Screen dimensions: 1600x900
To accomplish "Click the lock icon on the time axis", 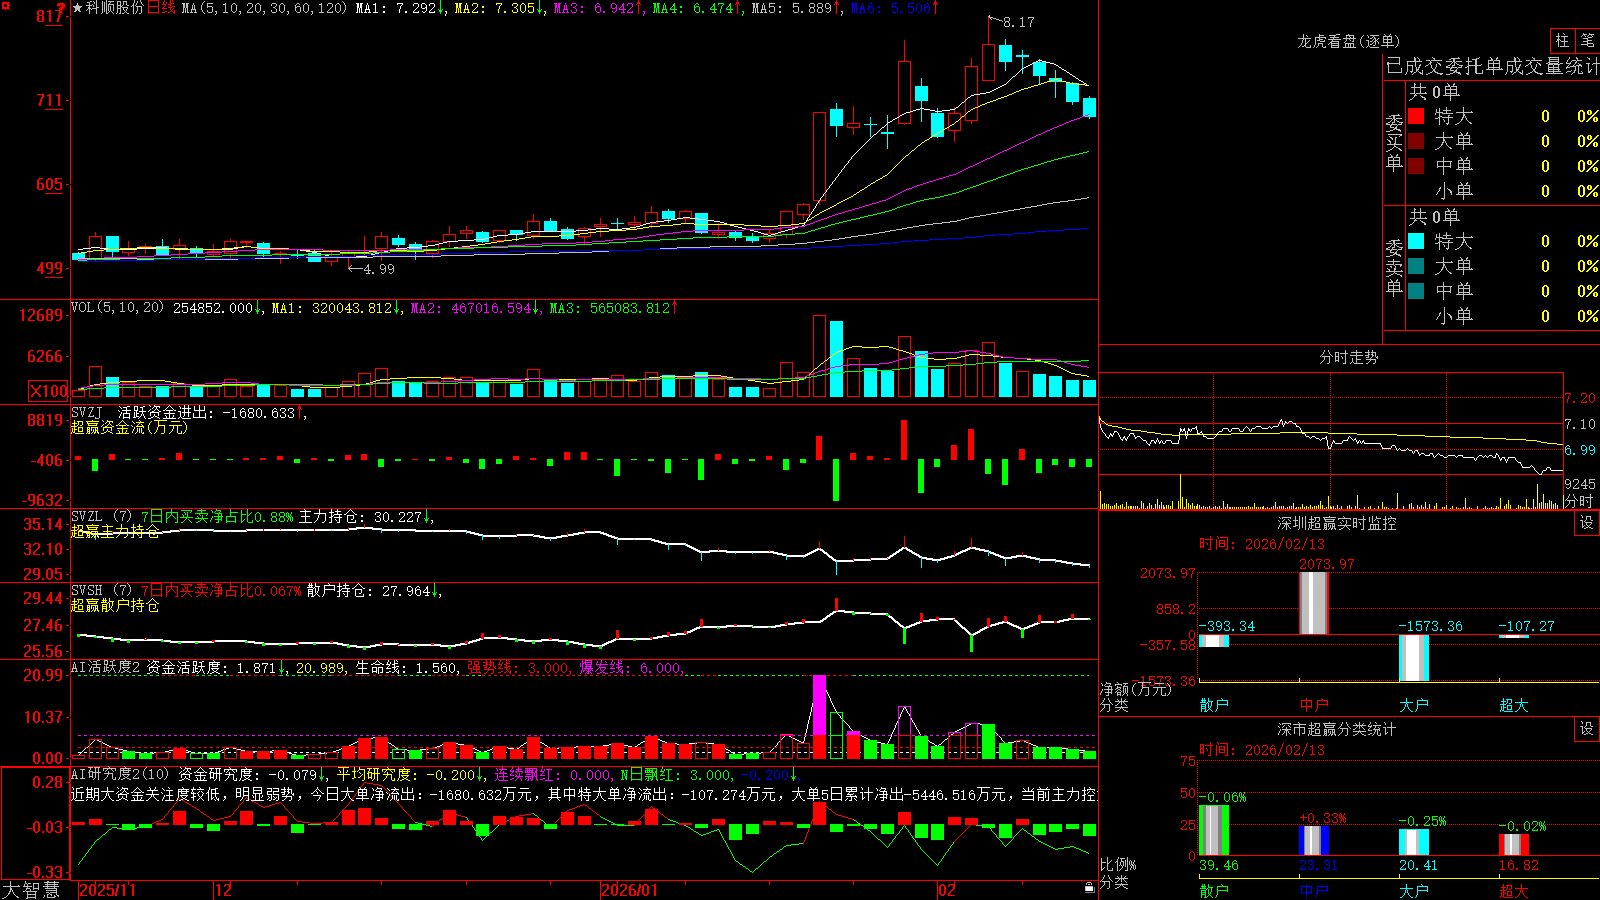I will pyautogui.click(x=1089, y=888).
